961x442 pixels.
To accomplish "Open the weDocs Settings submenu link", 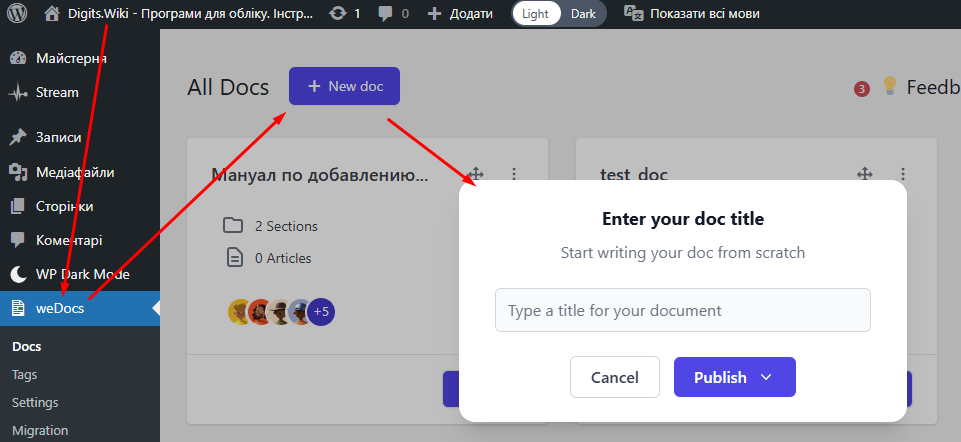I will (35, 403).
